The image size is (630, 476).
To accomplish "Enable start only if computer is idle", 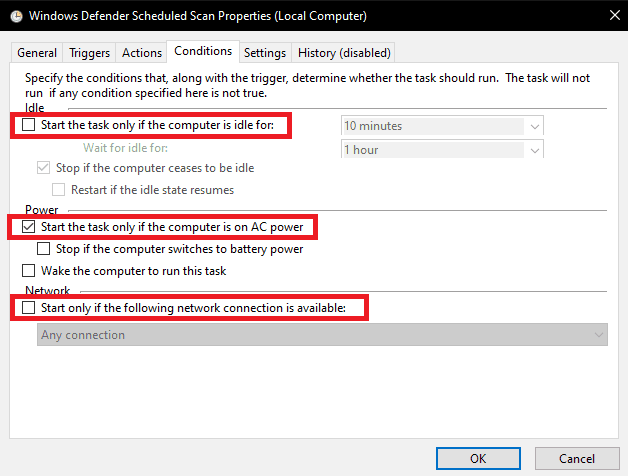I will (29, 125).
